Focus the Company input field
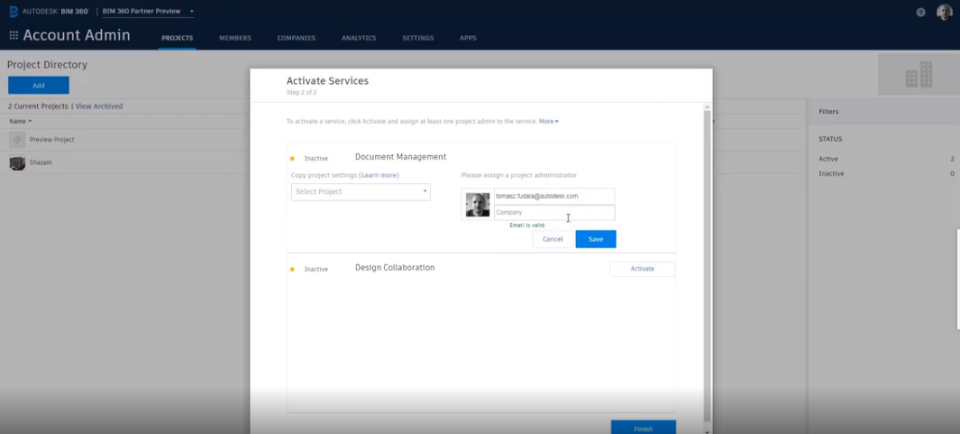The width and height of the screenshot is (960, 434). (x=554, y=212)
